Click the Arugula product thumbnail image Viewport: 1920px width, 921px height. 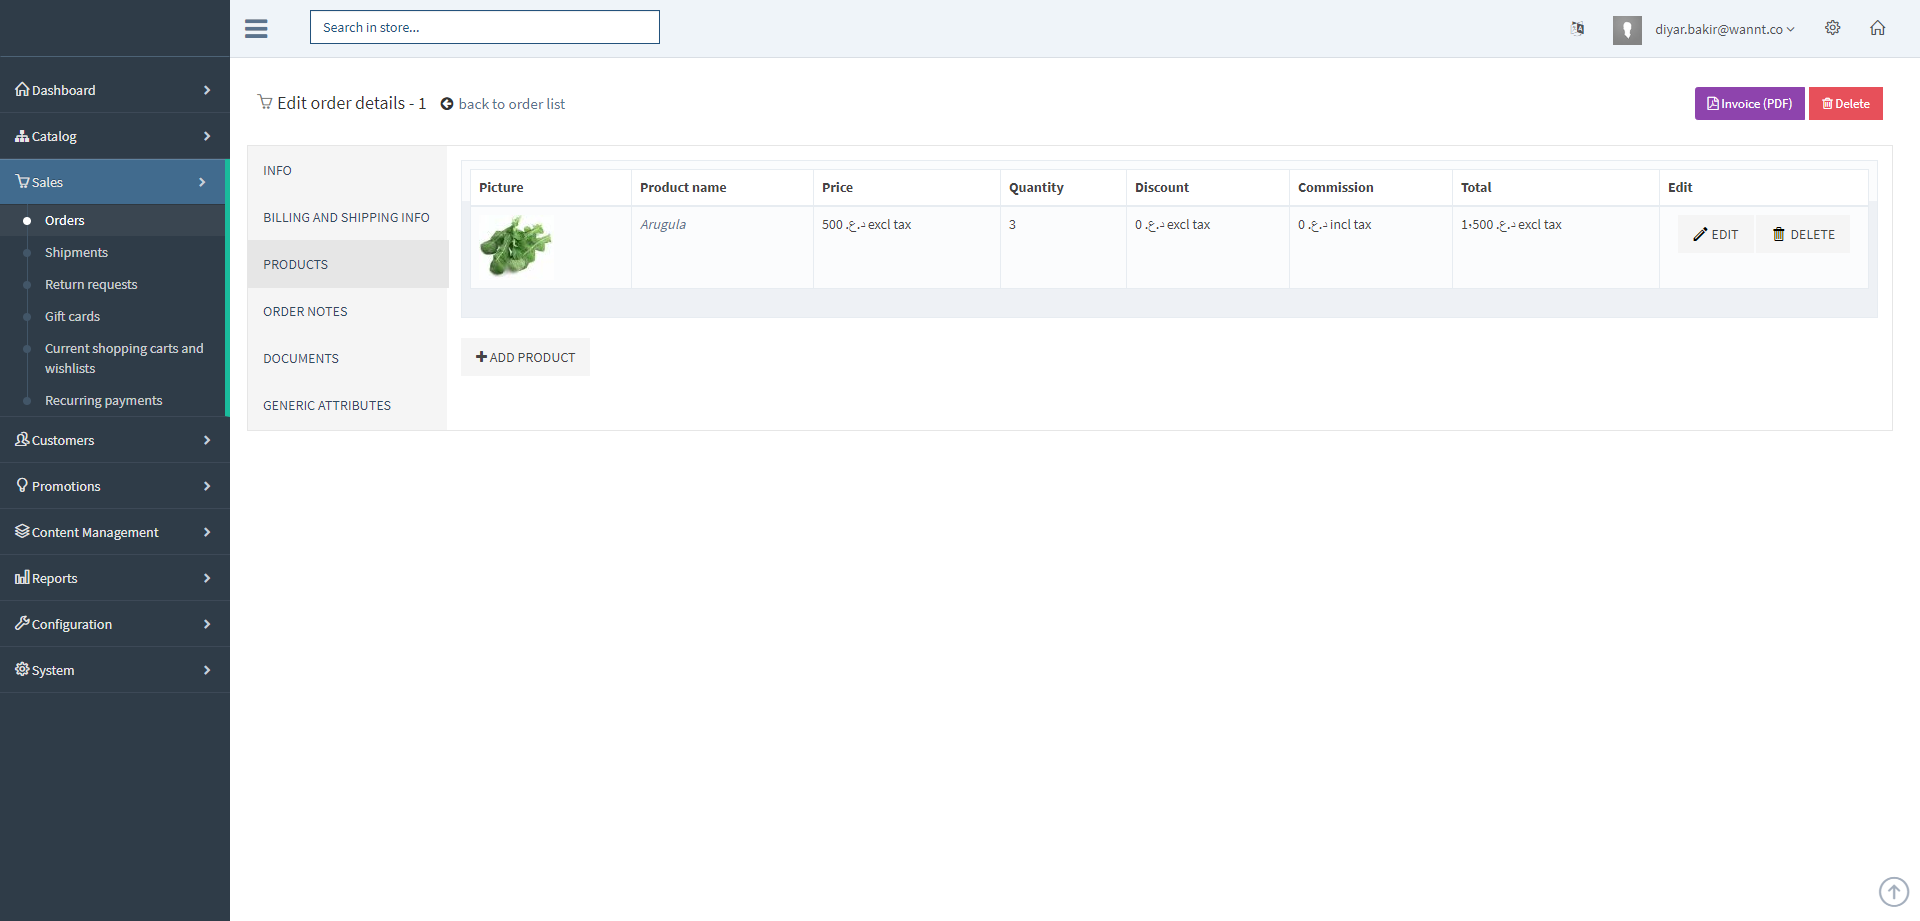tap(516, 246)
